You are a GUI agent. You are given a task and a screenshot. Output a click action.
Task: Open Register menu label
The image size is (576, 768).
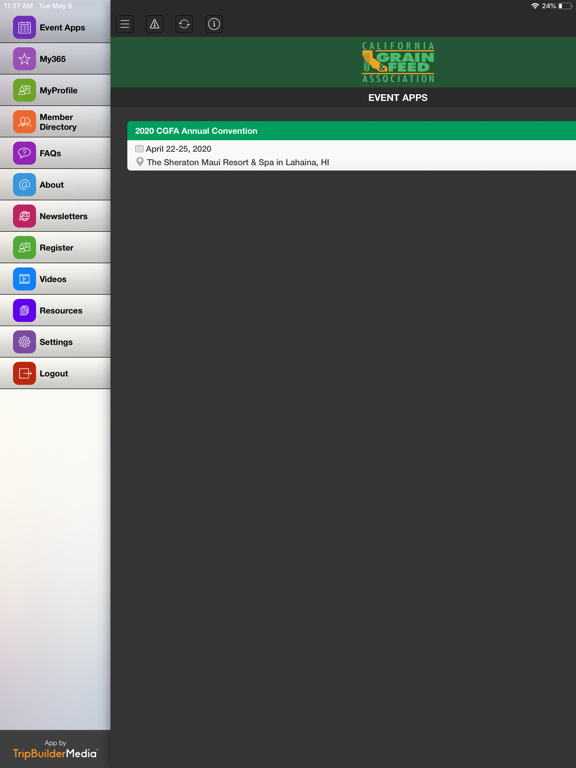click(x=56, y=248)
